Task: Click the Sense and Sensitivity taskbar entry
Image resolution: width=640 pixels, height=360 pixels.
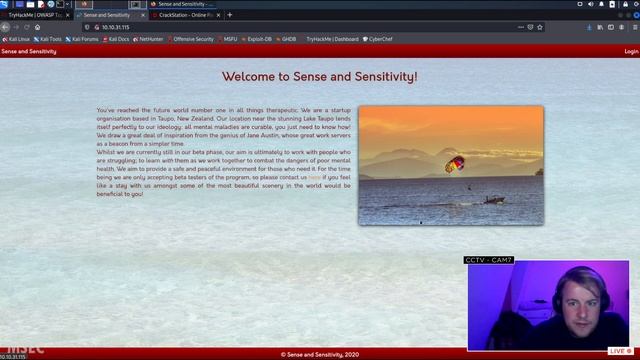Action: [x=183, y=4]
